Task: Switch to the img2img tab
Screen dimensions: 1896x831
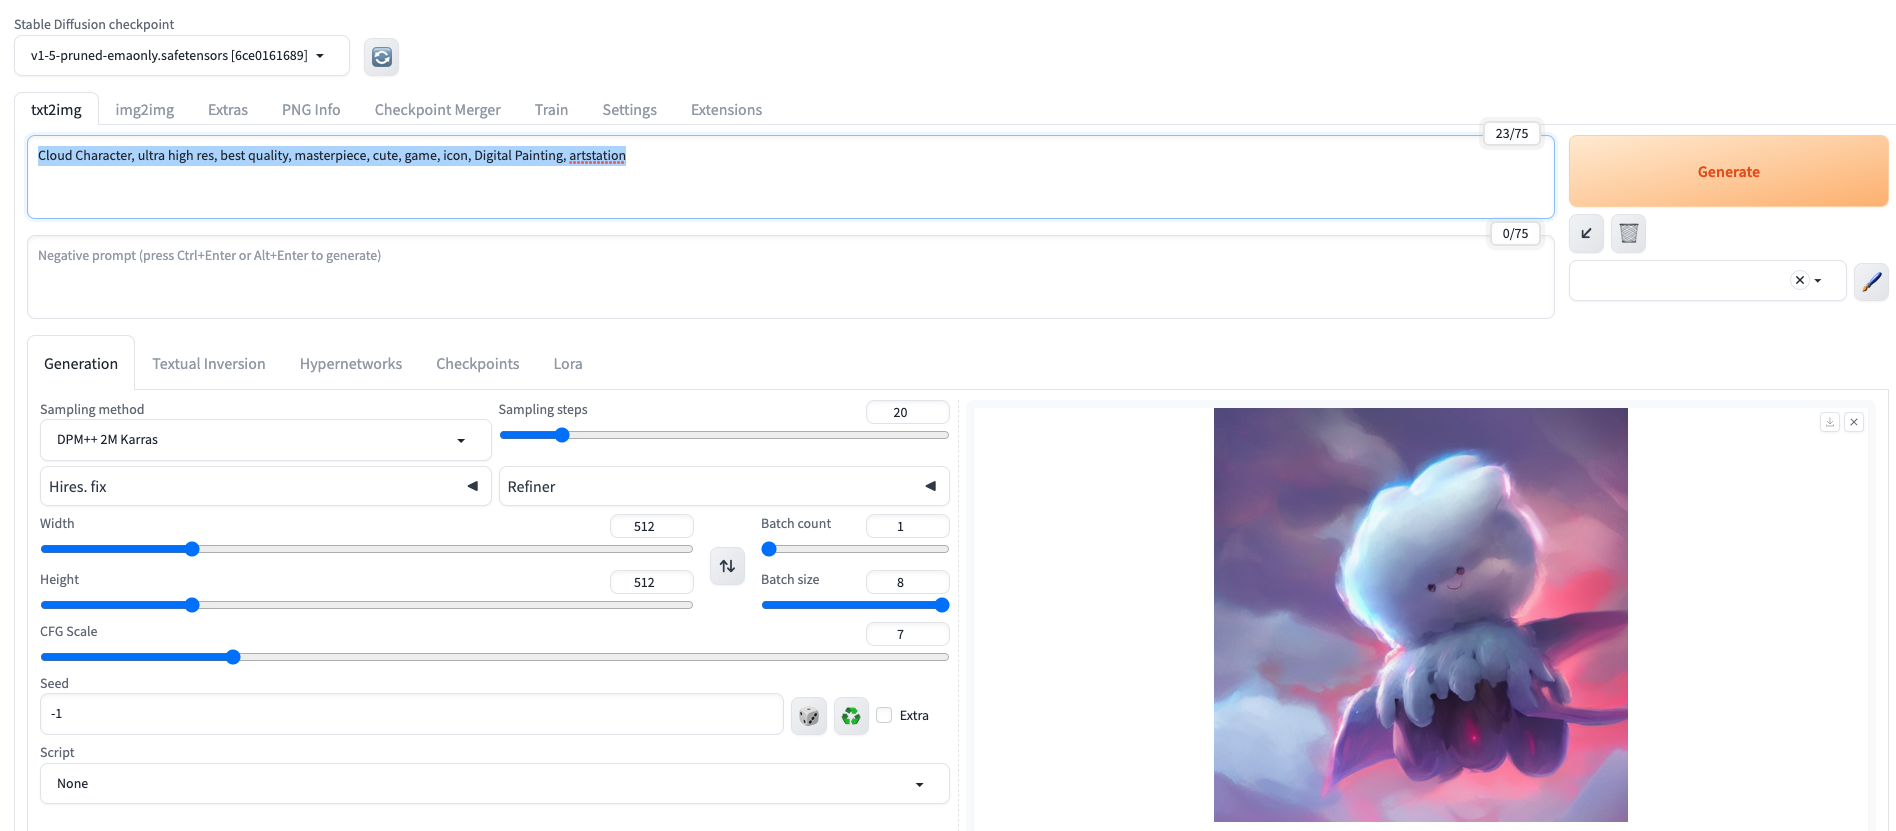Action: 144,110
